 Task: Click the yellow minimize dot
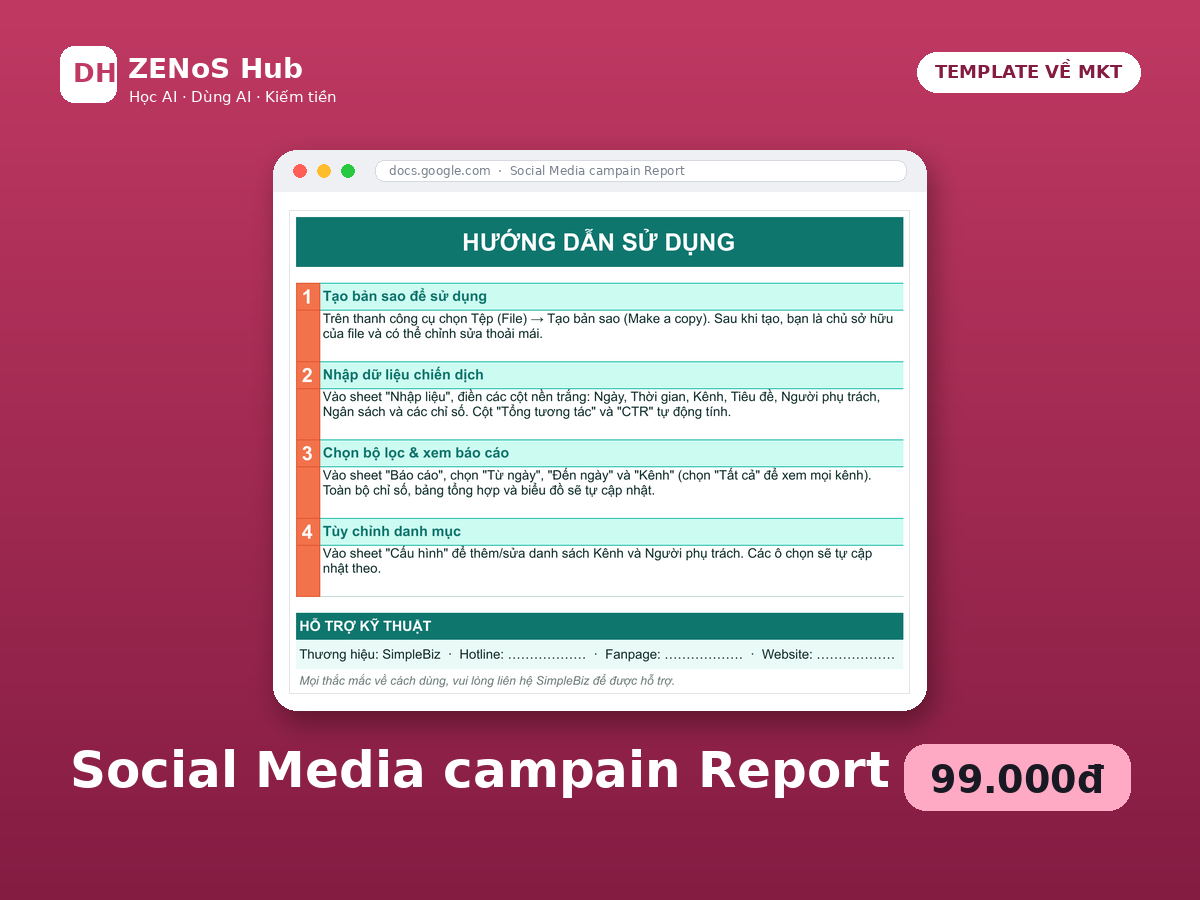click(324, 171)
